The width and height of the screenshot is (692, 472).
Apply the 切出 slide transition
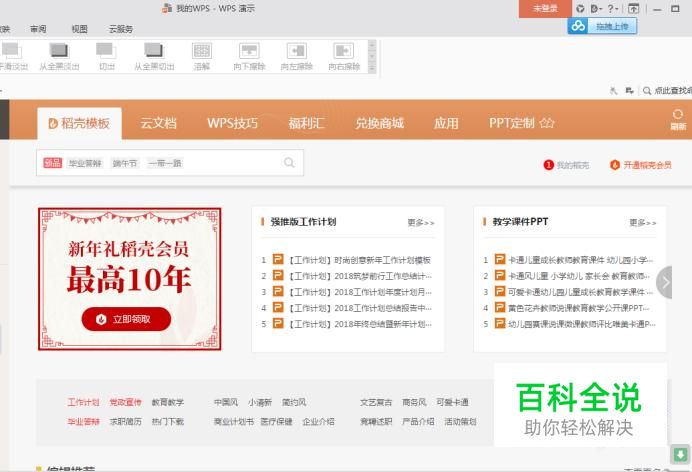[x=106, y=56]
